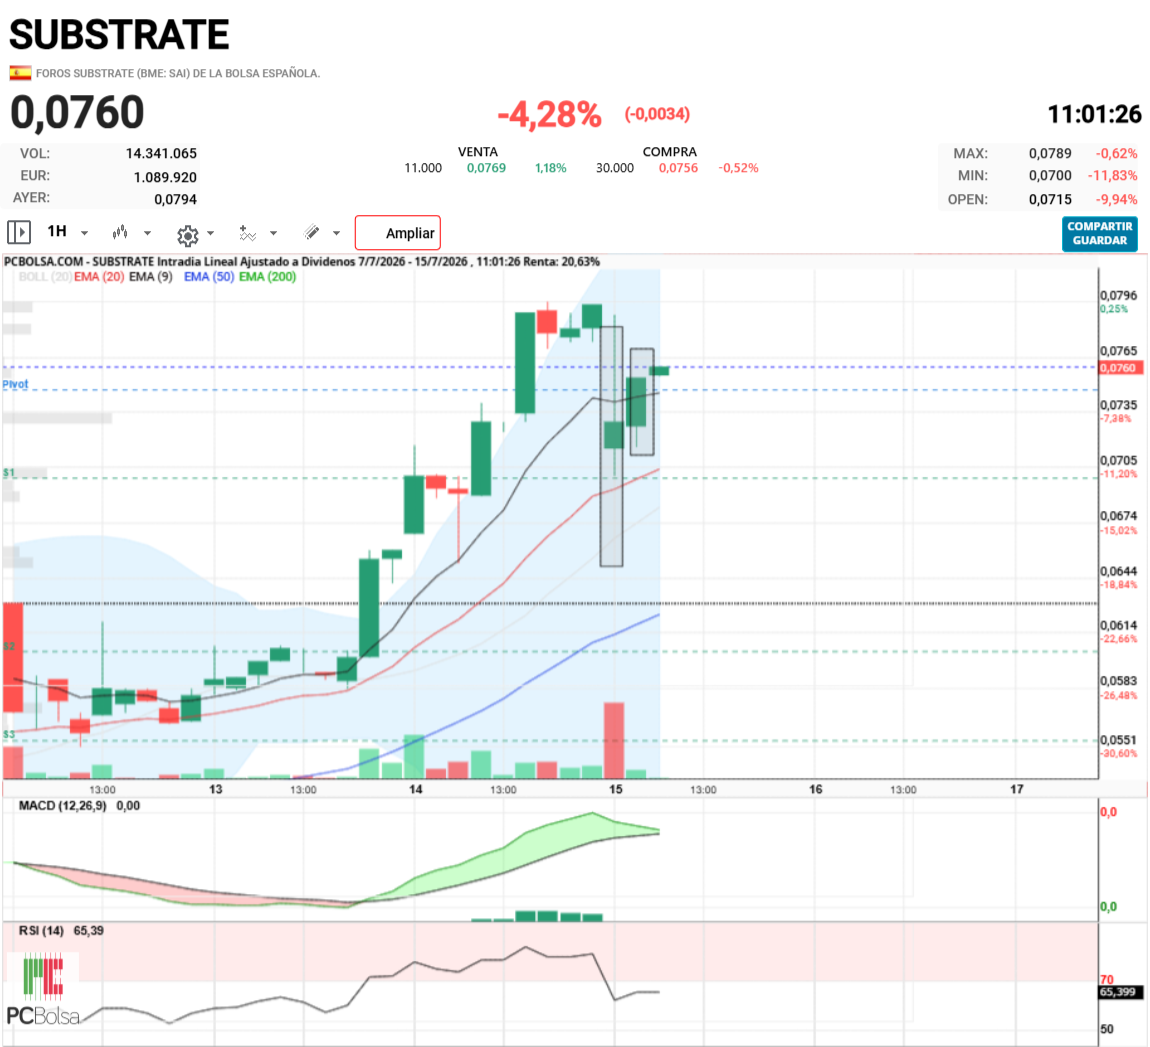1150x1047 pixels.
Task: Click the Spanish flag icon
Action: (x=20, y=73)
